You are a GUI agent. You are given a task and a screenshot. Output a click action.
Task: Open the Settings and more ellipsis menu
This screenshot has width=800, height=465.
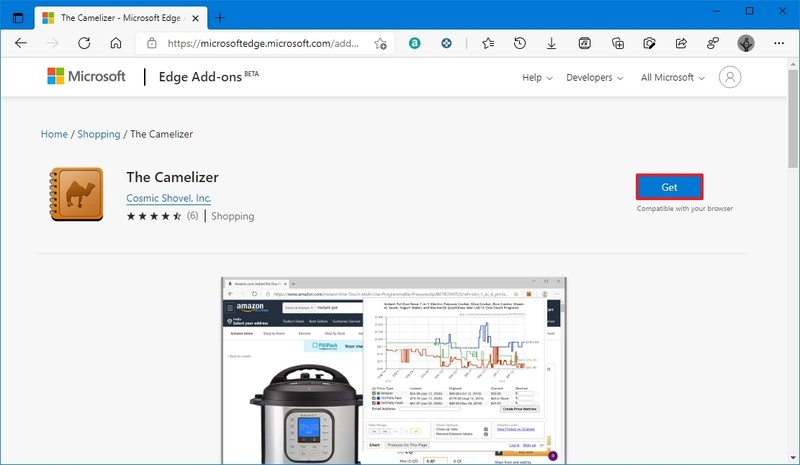click(x=779, y=43)
